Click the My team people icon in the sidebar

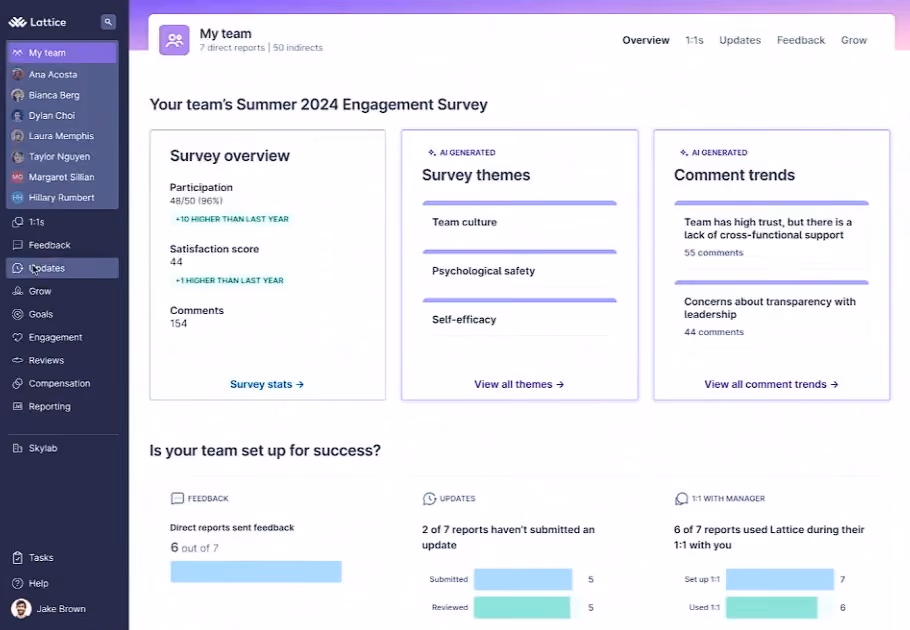(x=17, y=53)
